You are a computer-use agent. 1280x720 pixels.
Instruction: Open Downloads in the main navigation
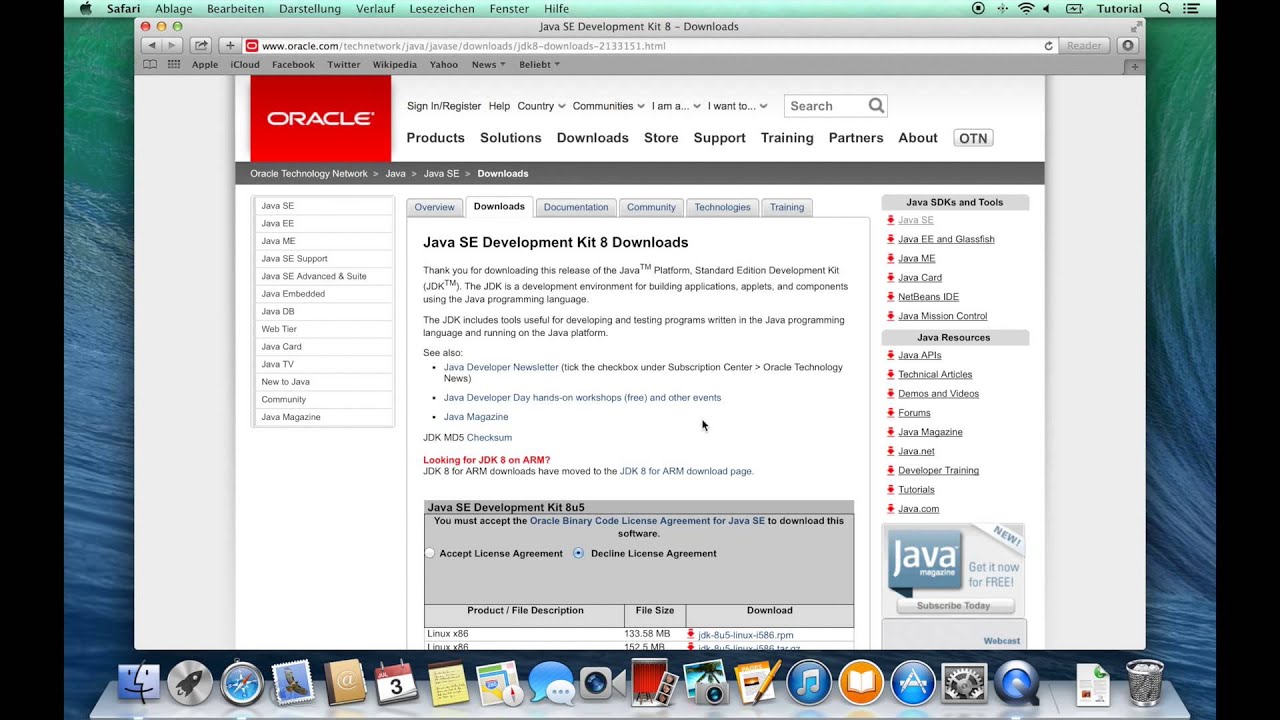coord(593,138)
